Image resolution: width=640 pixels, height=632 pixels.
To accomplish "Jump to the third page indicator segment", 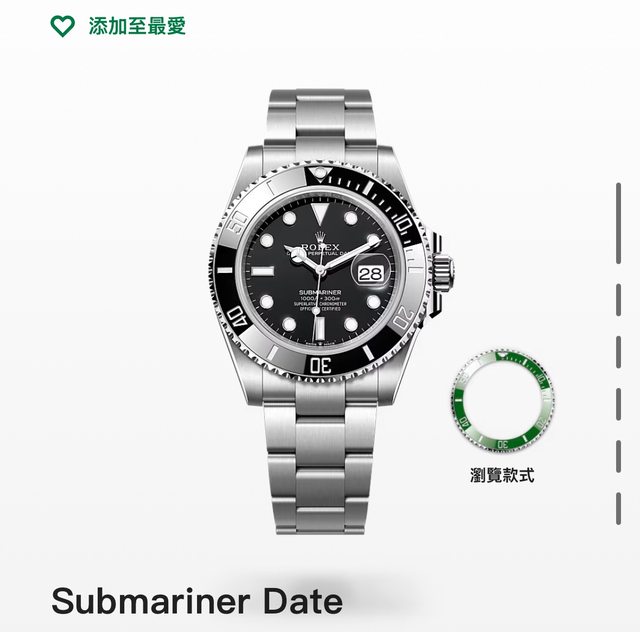I will tap(618, 352).
